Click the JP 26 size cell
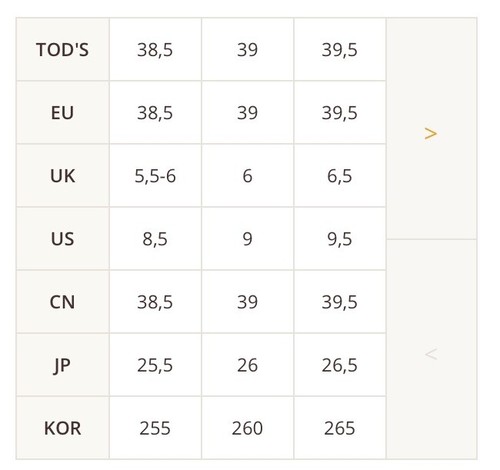500x470 pixels. tap(248, 365)
